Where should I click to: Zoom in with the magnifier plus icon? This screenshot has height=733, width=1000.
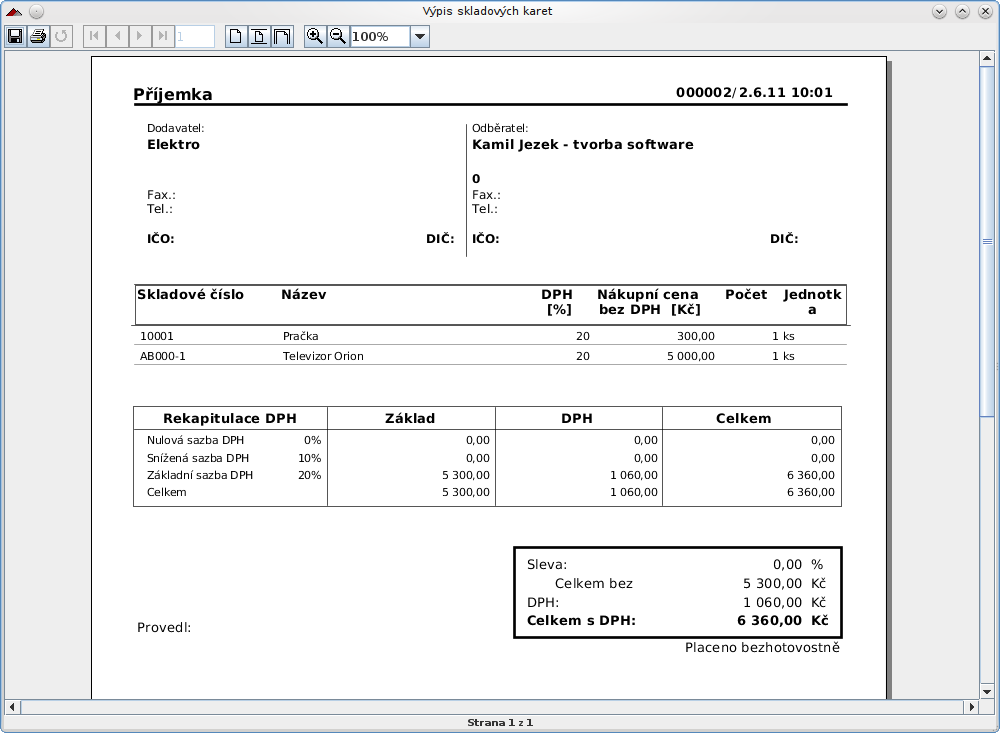(315, 37)
